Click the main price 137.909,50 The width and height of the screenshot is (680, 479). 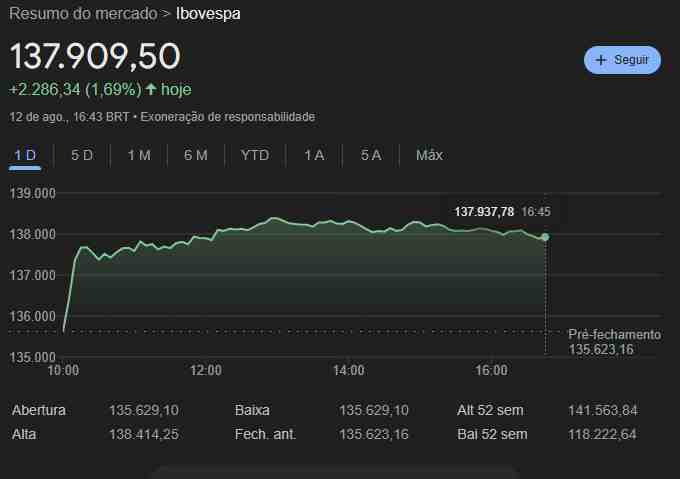[95, 56]
